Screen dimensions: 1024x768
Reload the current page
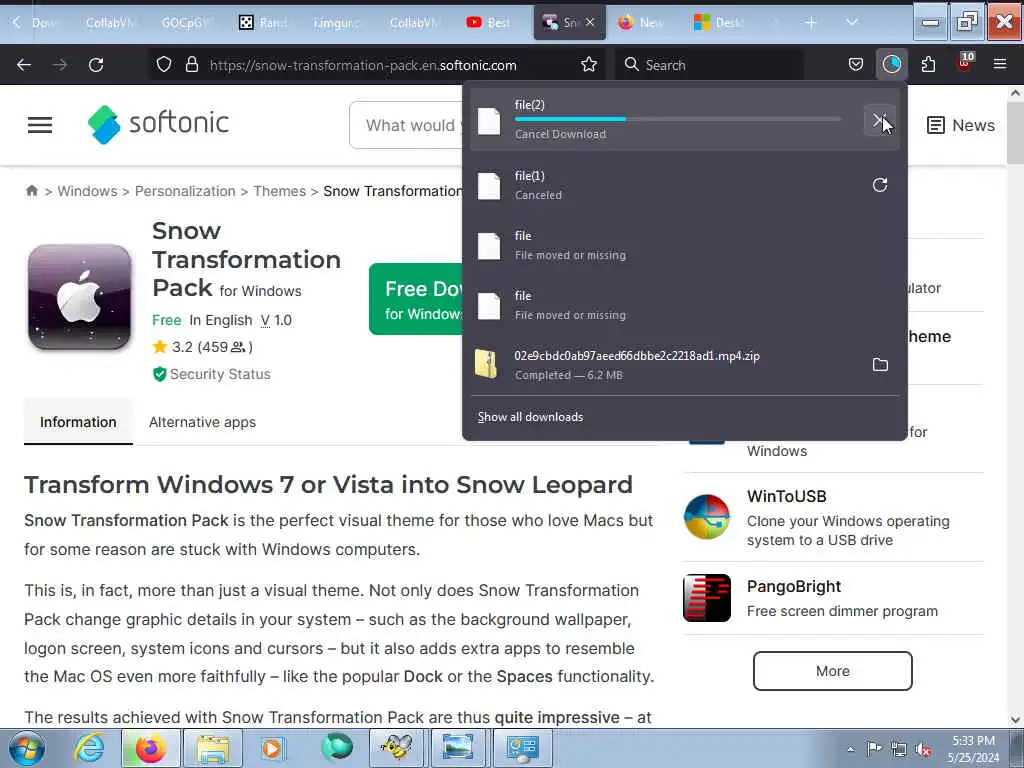click(96, 65)
